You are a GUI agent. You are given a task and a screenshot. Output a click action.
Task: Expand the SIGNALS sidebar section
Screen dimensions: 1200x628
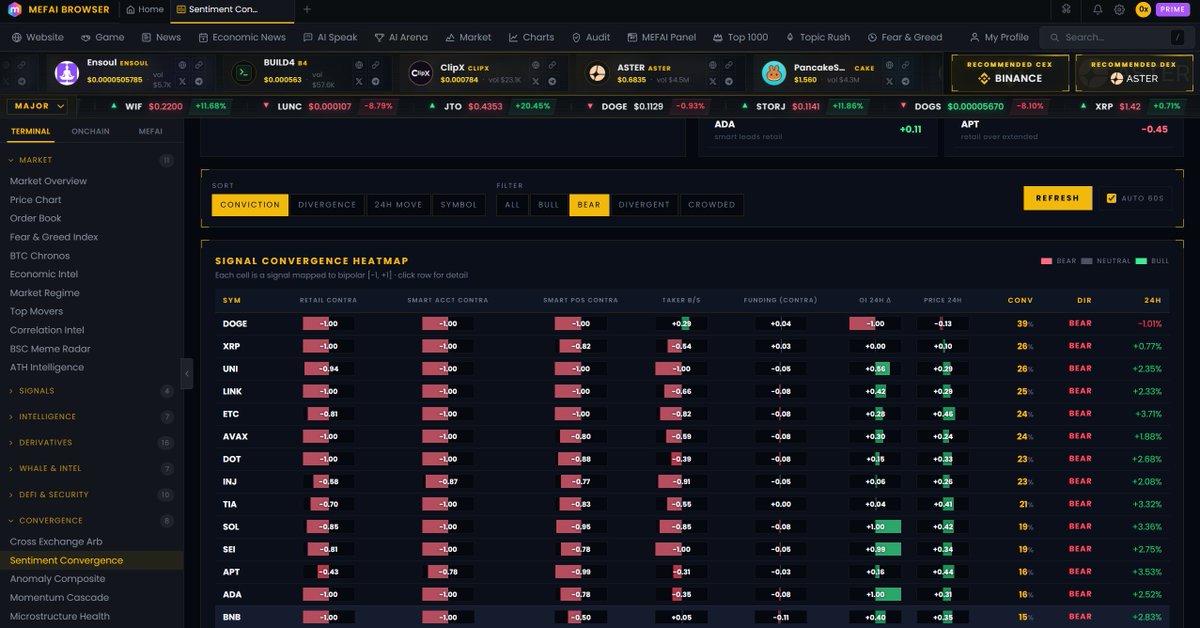pos(91,391)
